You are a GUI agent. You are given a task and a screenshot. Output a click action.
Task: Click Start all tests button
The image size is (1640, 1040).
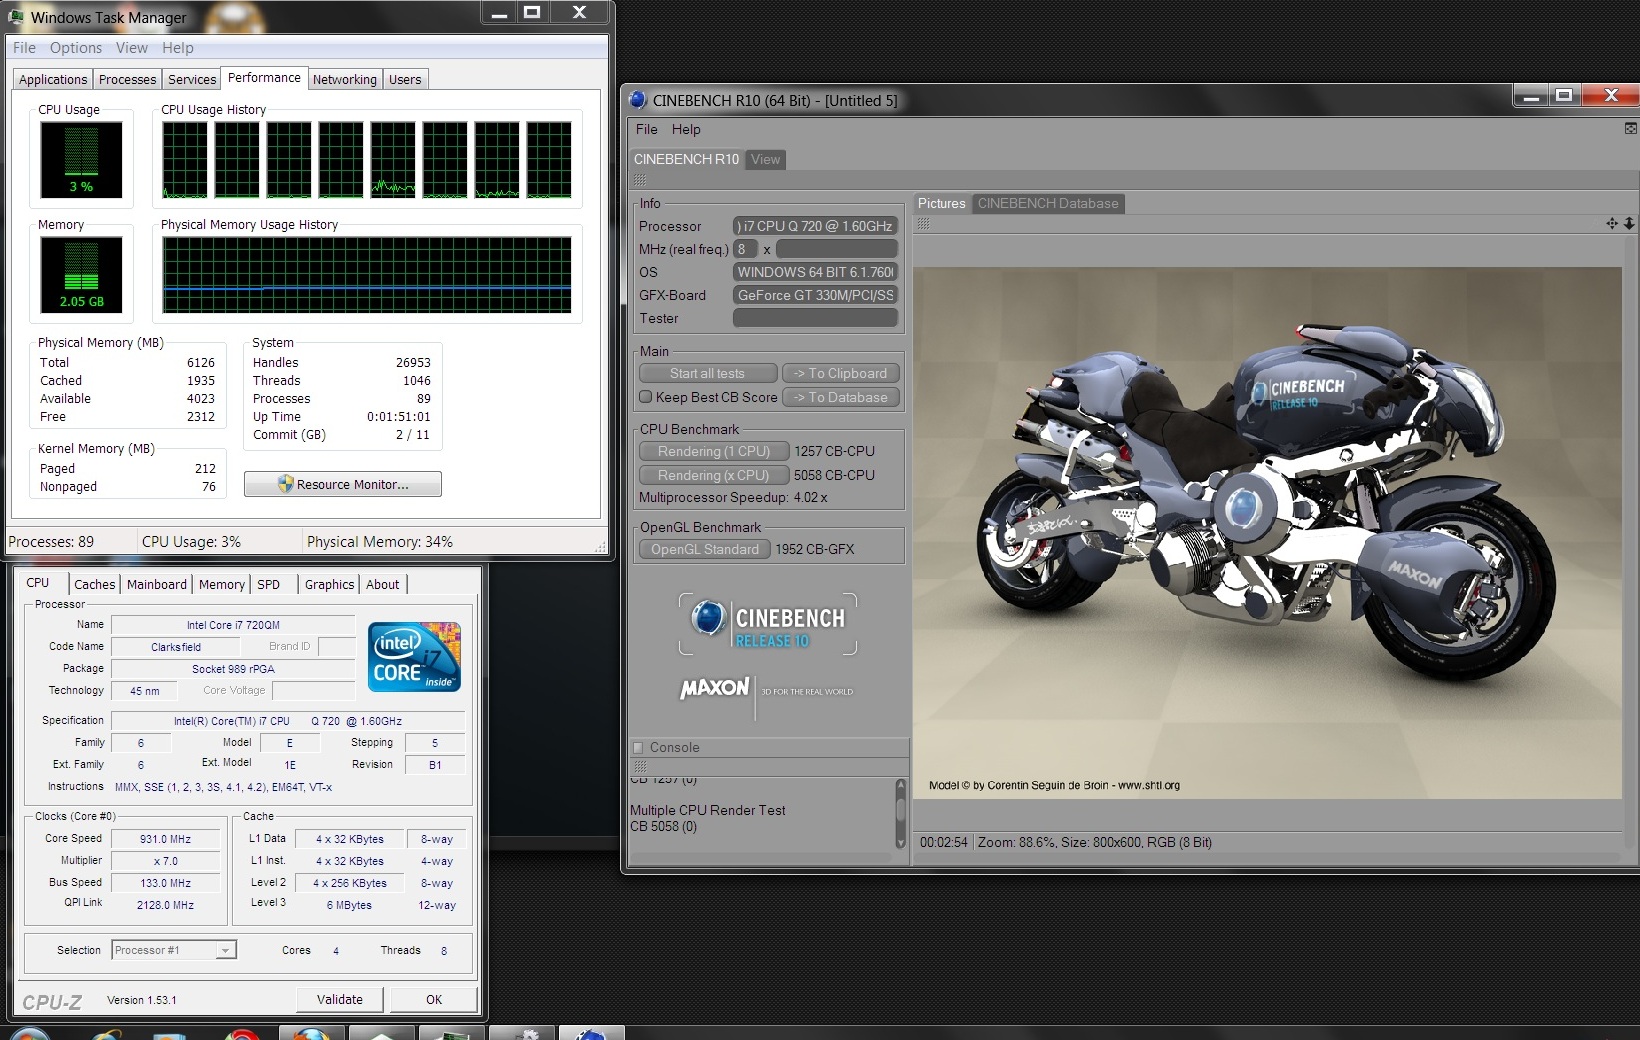tap(708, 373)
